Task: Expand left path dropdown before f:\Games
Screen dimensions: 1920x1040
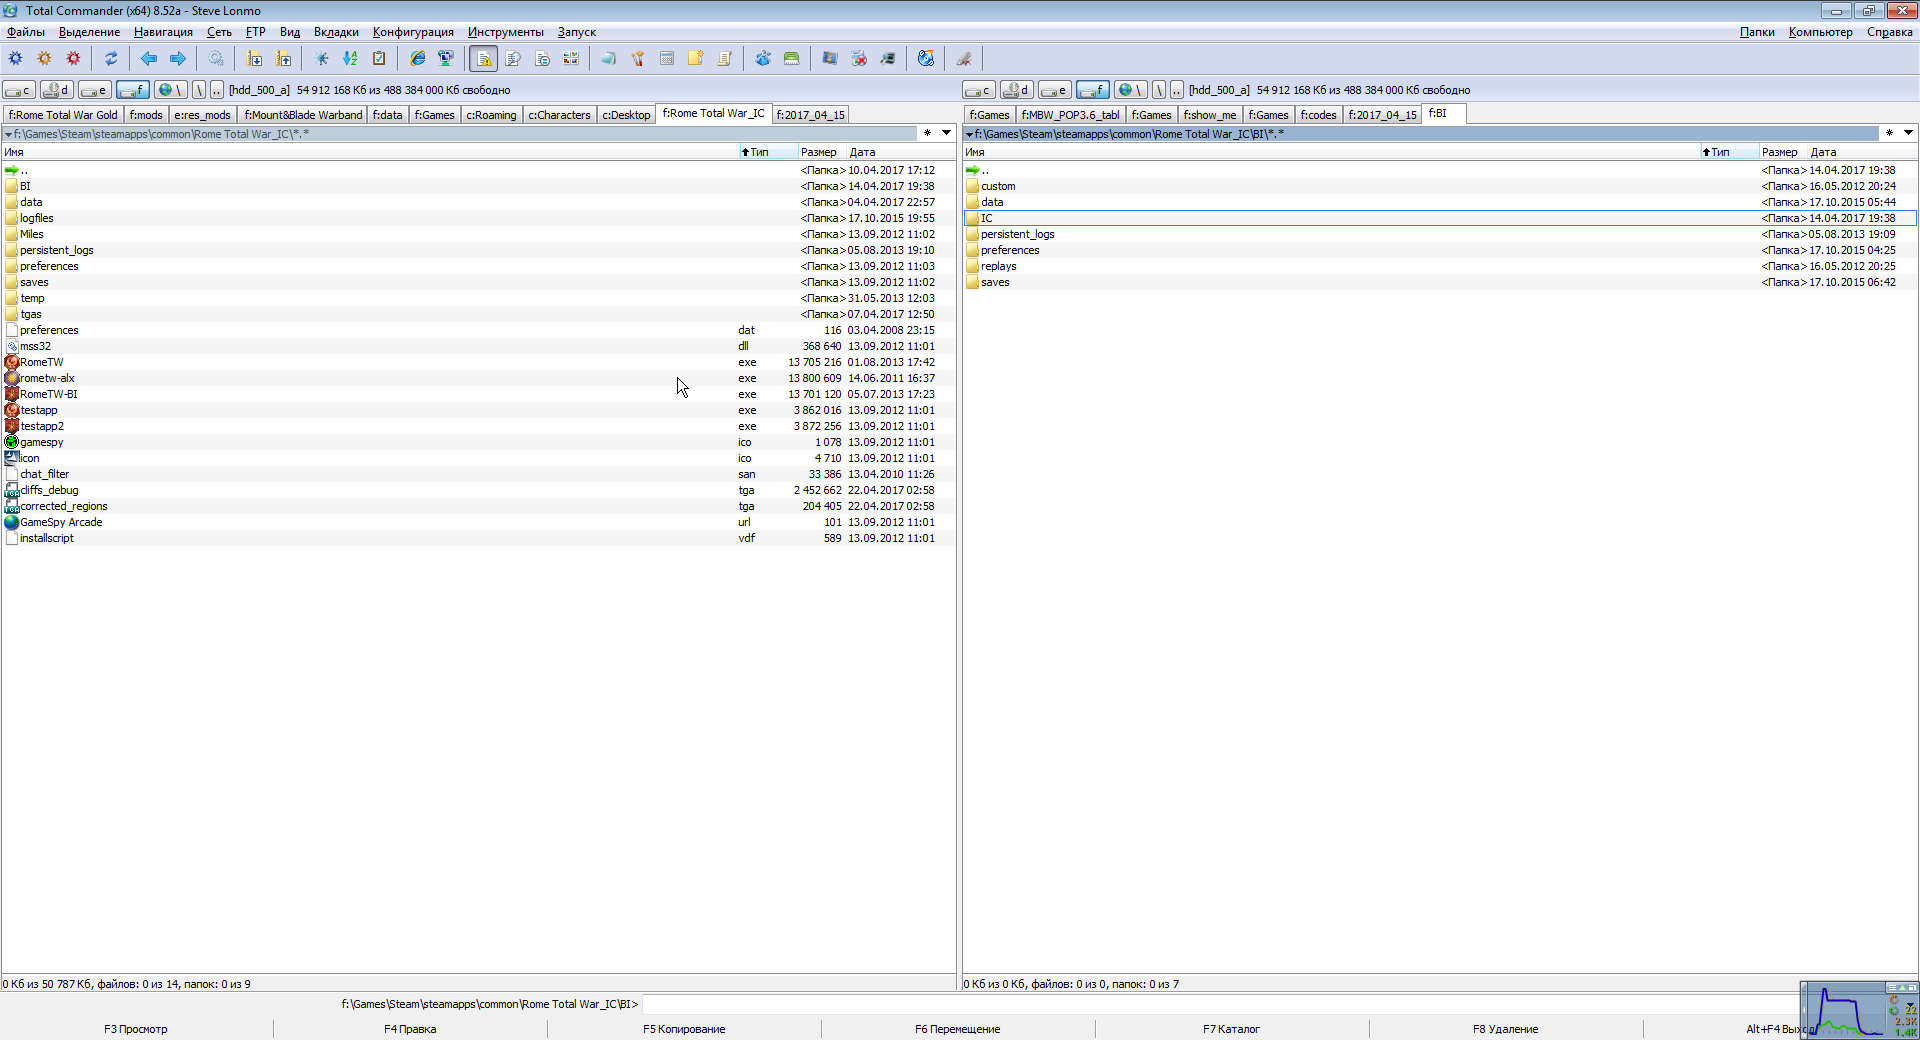Action: coord(8,134)
